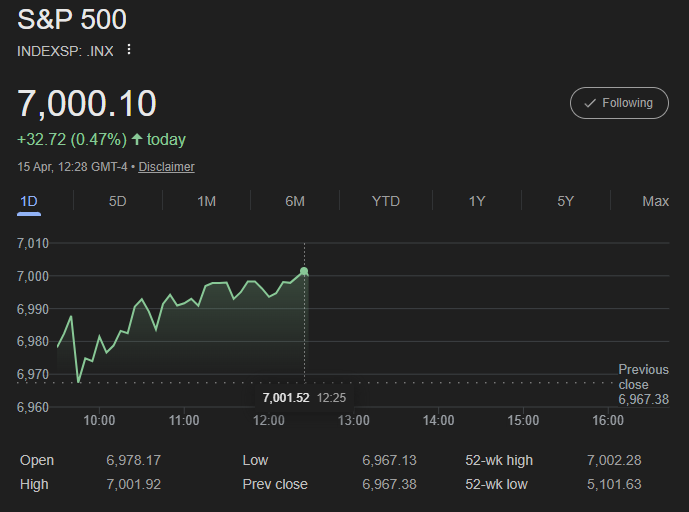Image resolution: width=689 pixels, height=512 pixels.
Task: Click the green up arrow next to today
Action: click(x=137, y=139)
